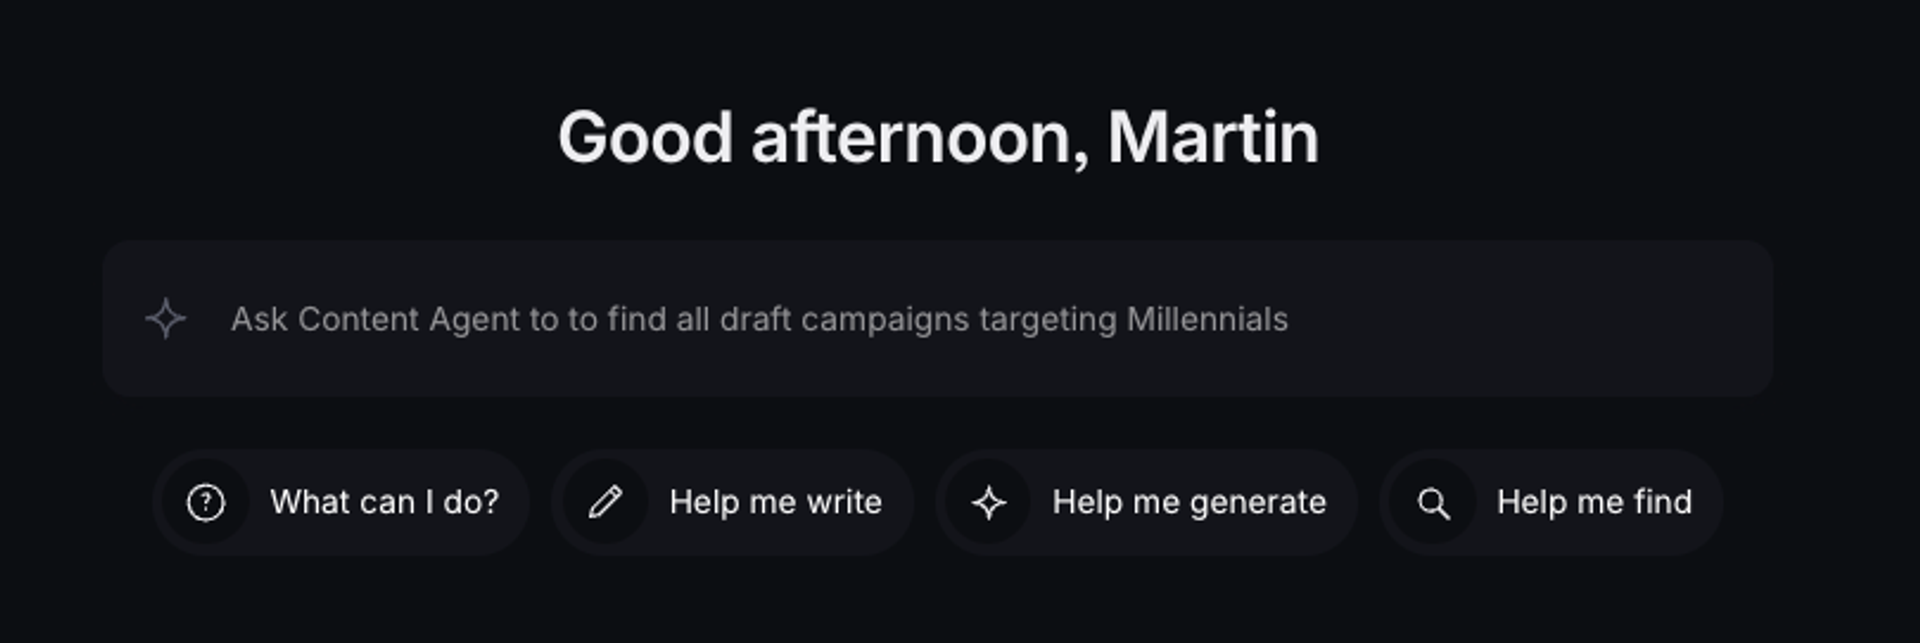Click the pencil icon on 'Help me write'
This screenshot has width=1920, height=643.
607,502
